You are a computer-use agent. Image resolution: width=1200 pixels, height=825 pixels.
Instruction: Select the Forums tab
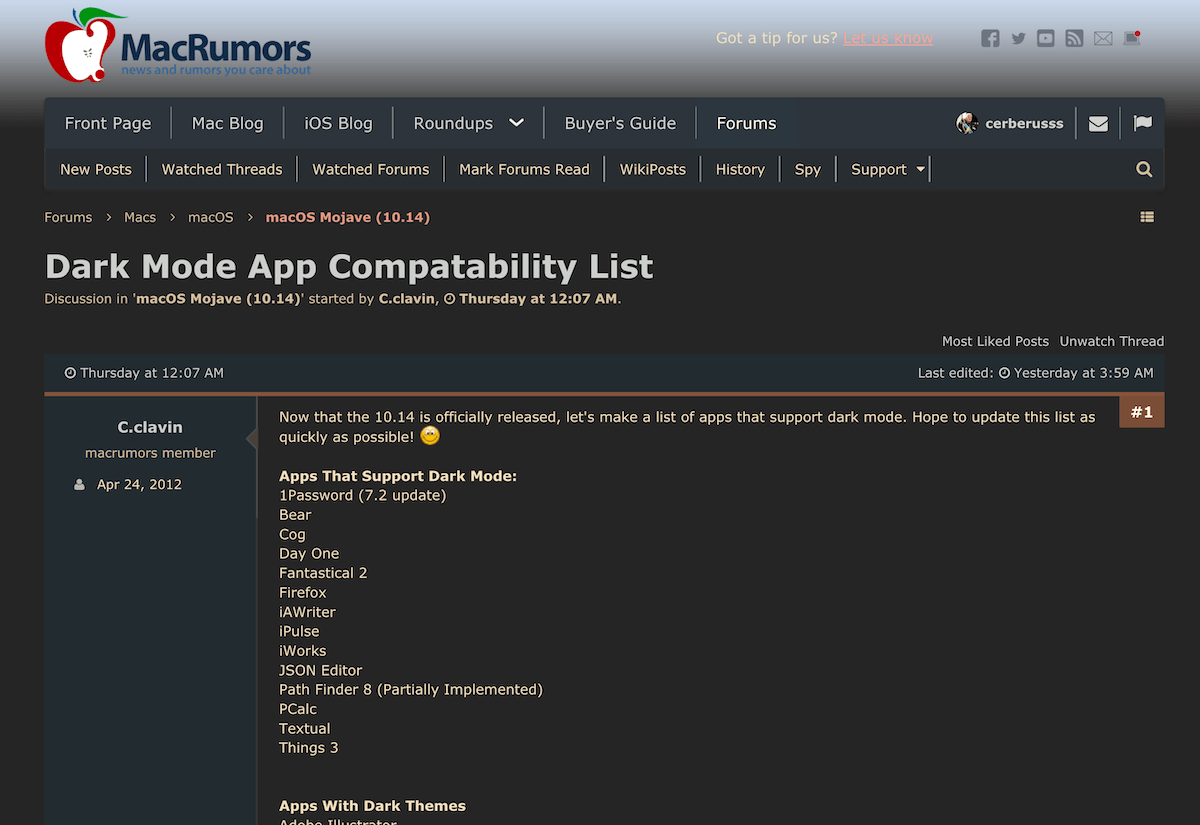point(746,123)
